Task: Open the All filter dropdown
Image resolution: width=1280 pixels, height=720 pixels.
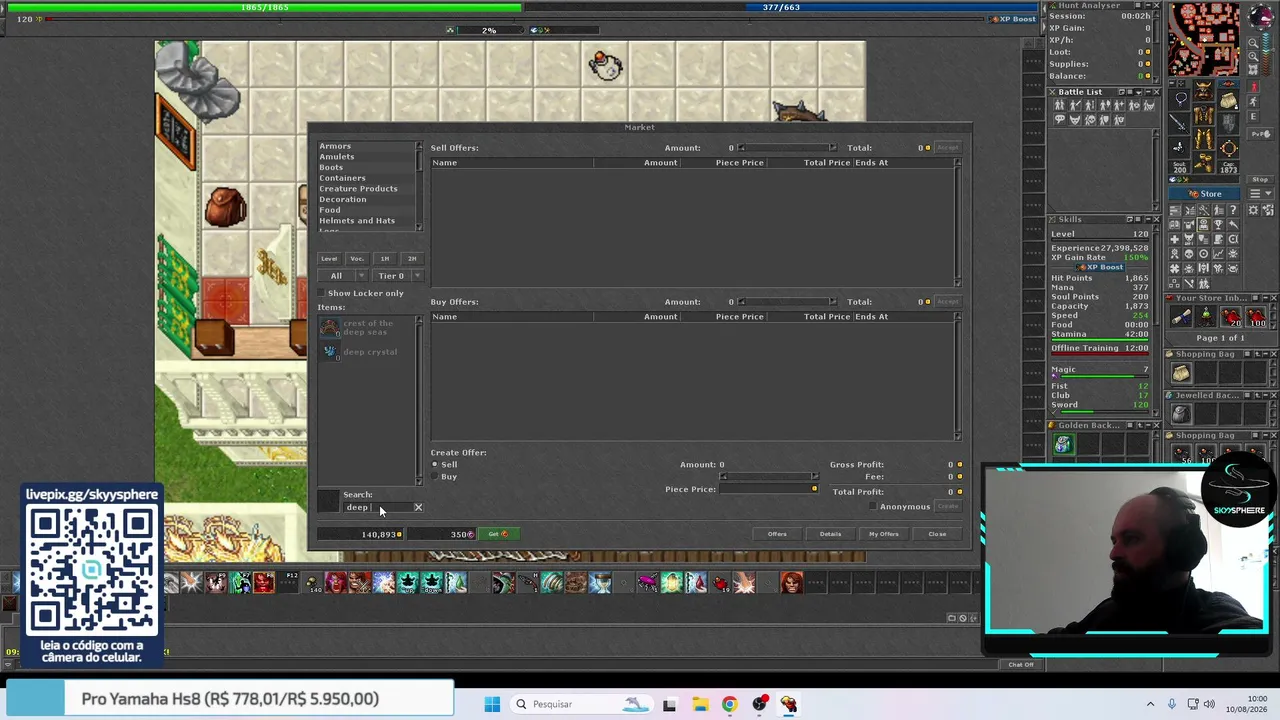Action: click(344, 276)
